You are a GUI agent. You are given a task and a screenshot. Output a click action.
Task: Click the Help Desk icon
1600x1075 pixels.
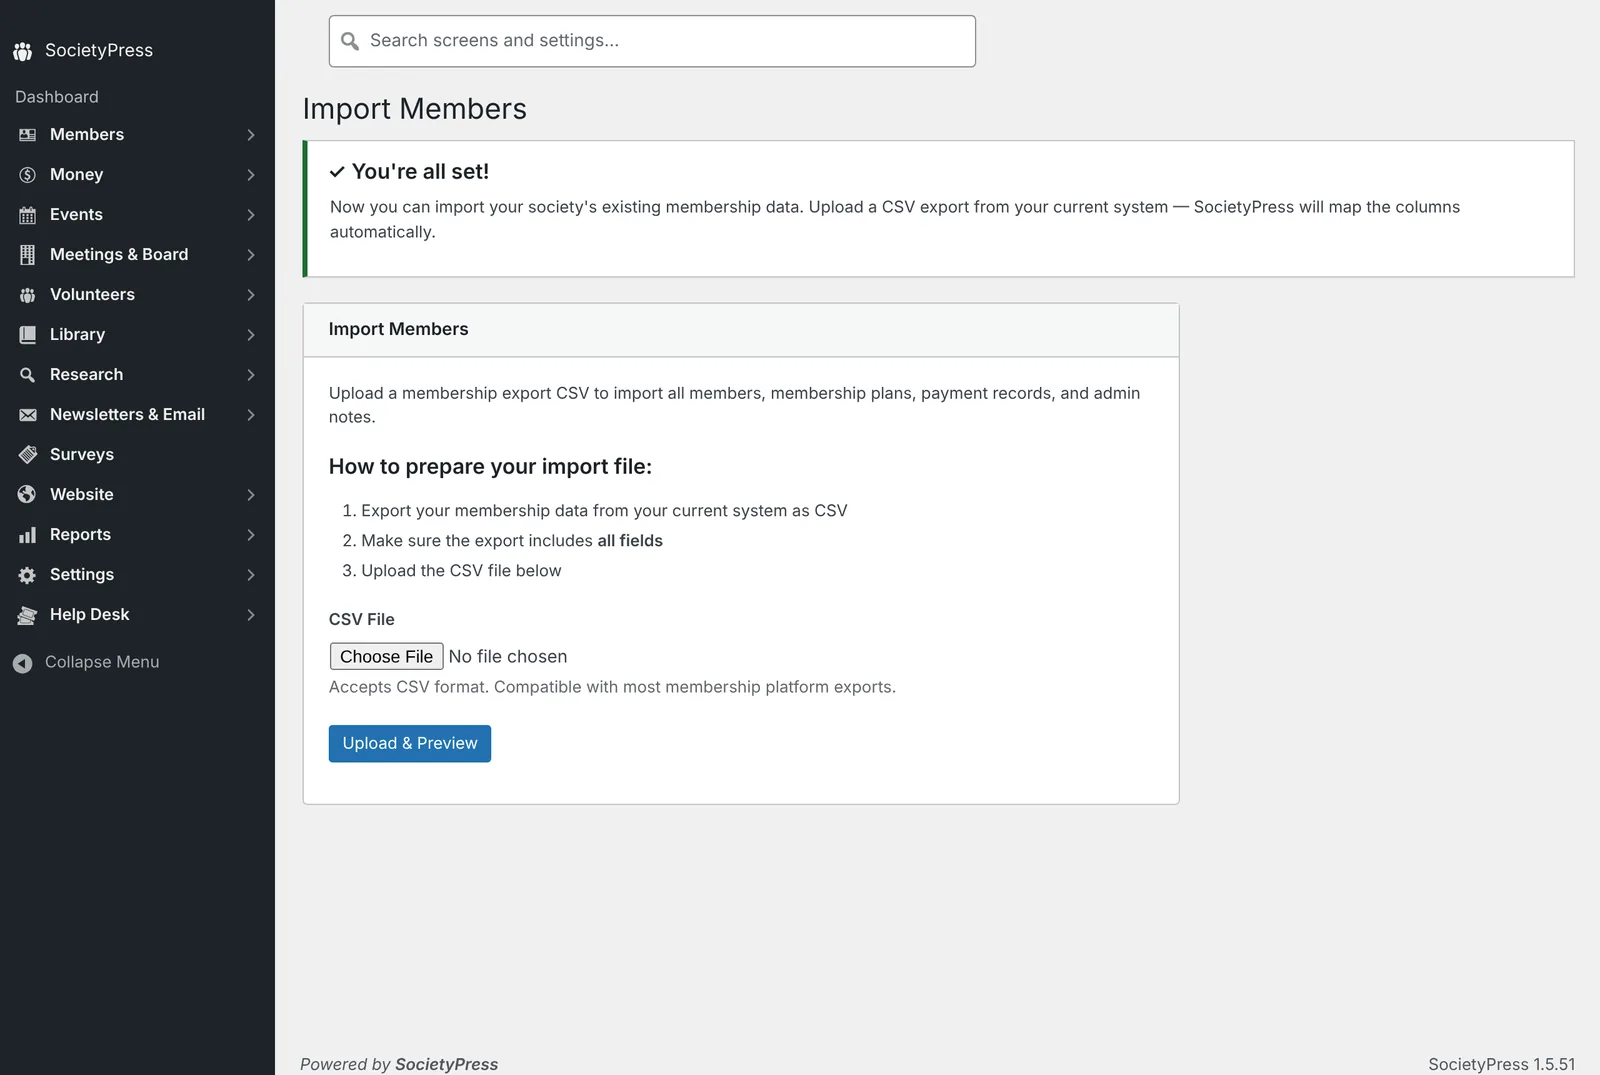[27, 615]
